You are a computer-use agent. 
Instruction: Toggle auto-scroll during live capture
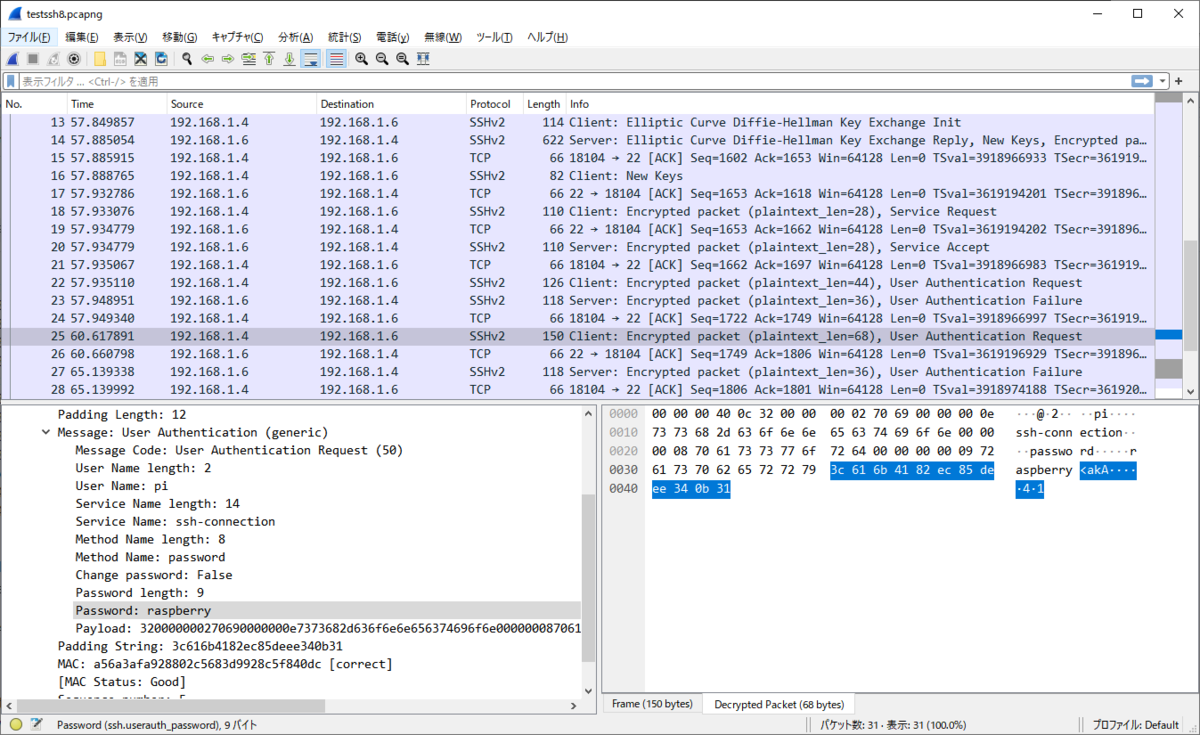coord(312,58)
